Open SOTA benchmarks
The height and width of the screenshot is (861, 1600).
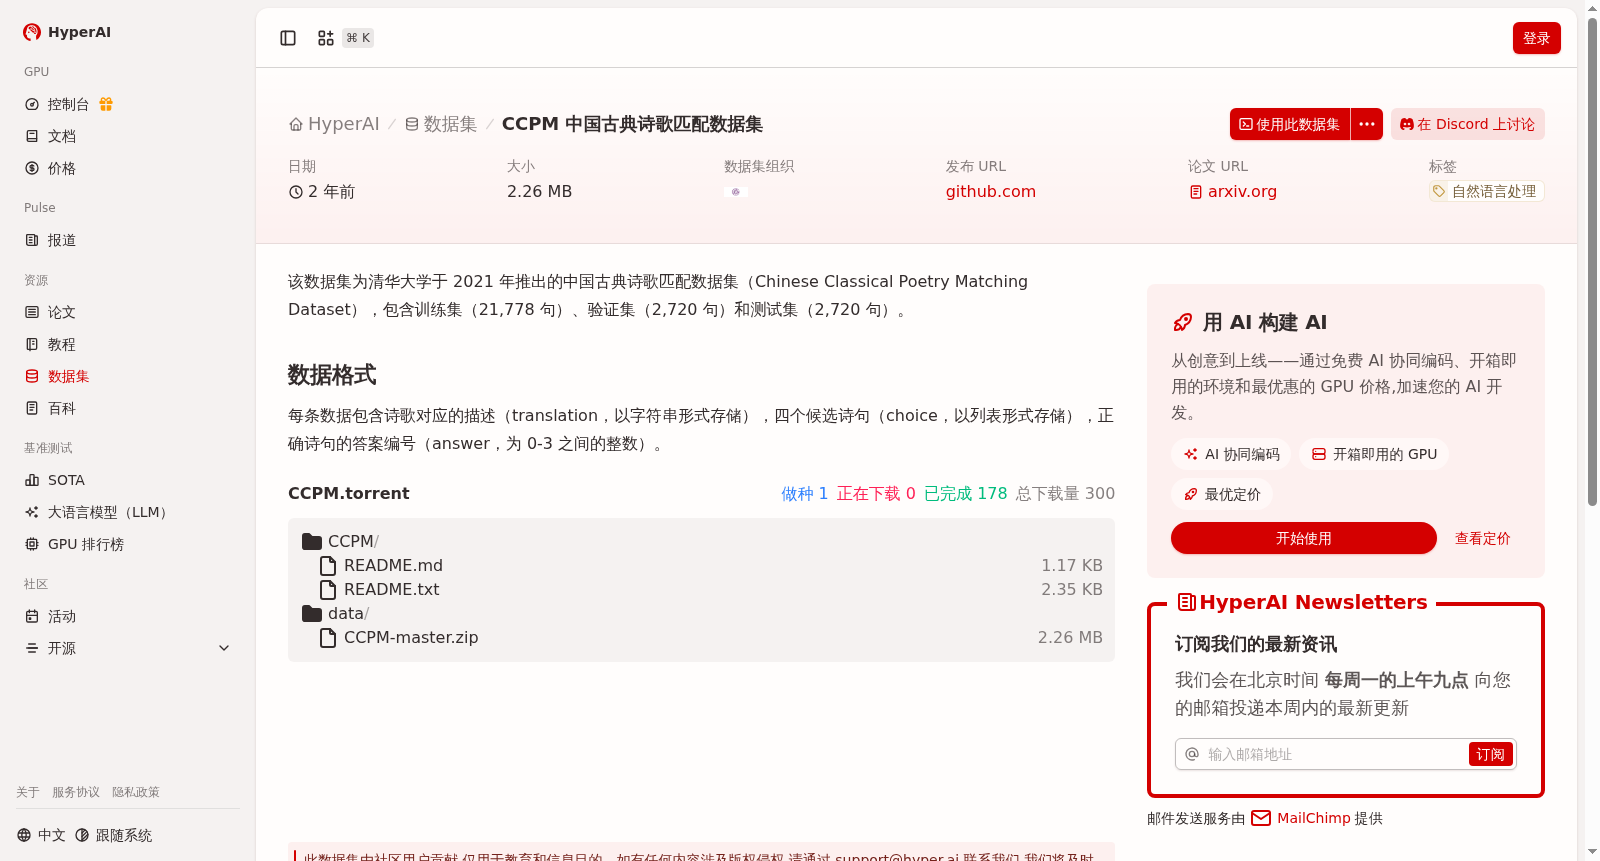click(x=66, y=480)
